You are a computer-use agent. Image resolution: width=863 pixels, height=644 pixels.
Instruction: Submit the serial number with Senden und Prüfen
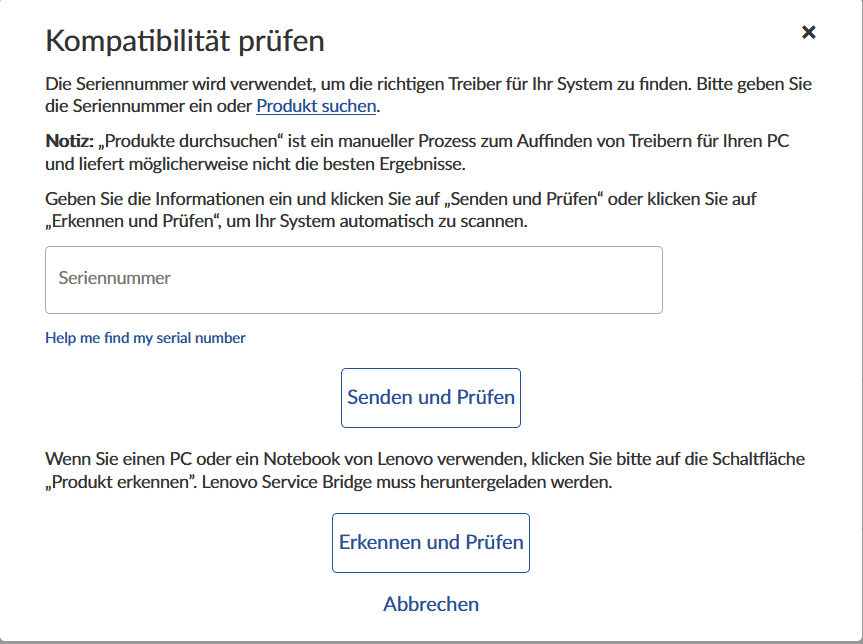(431, 398)
